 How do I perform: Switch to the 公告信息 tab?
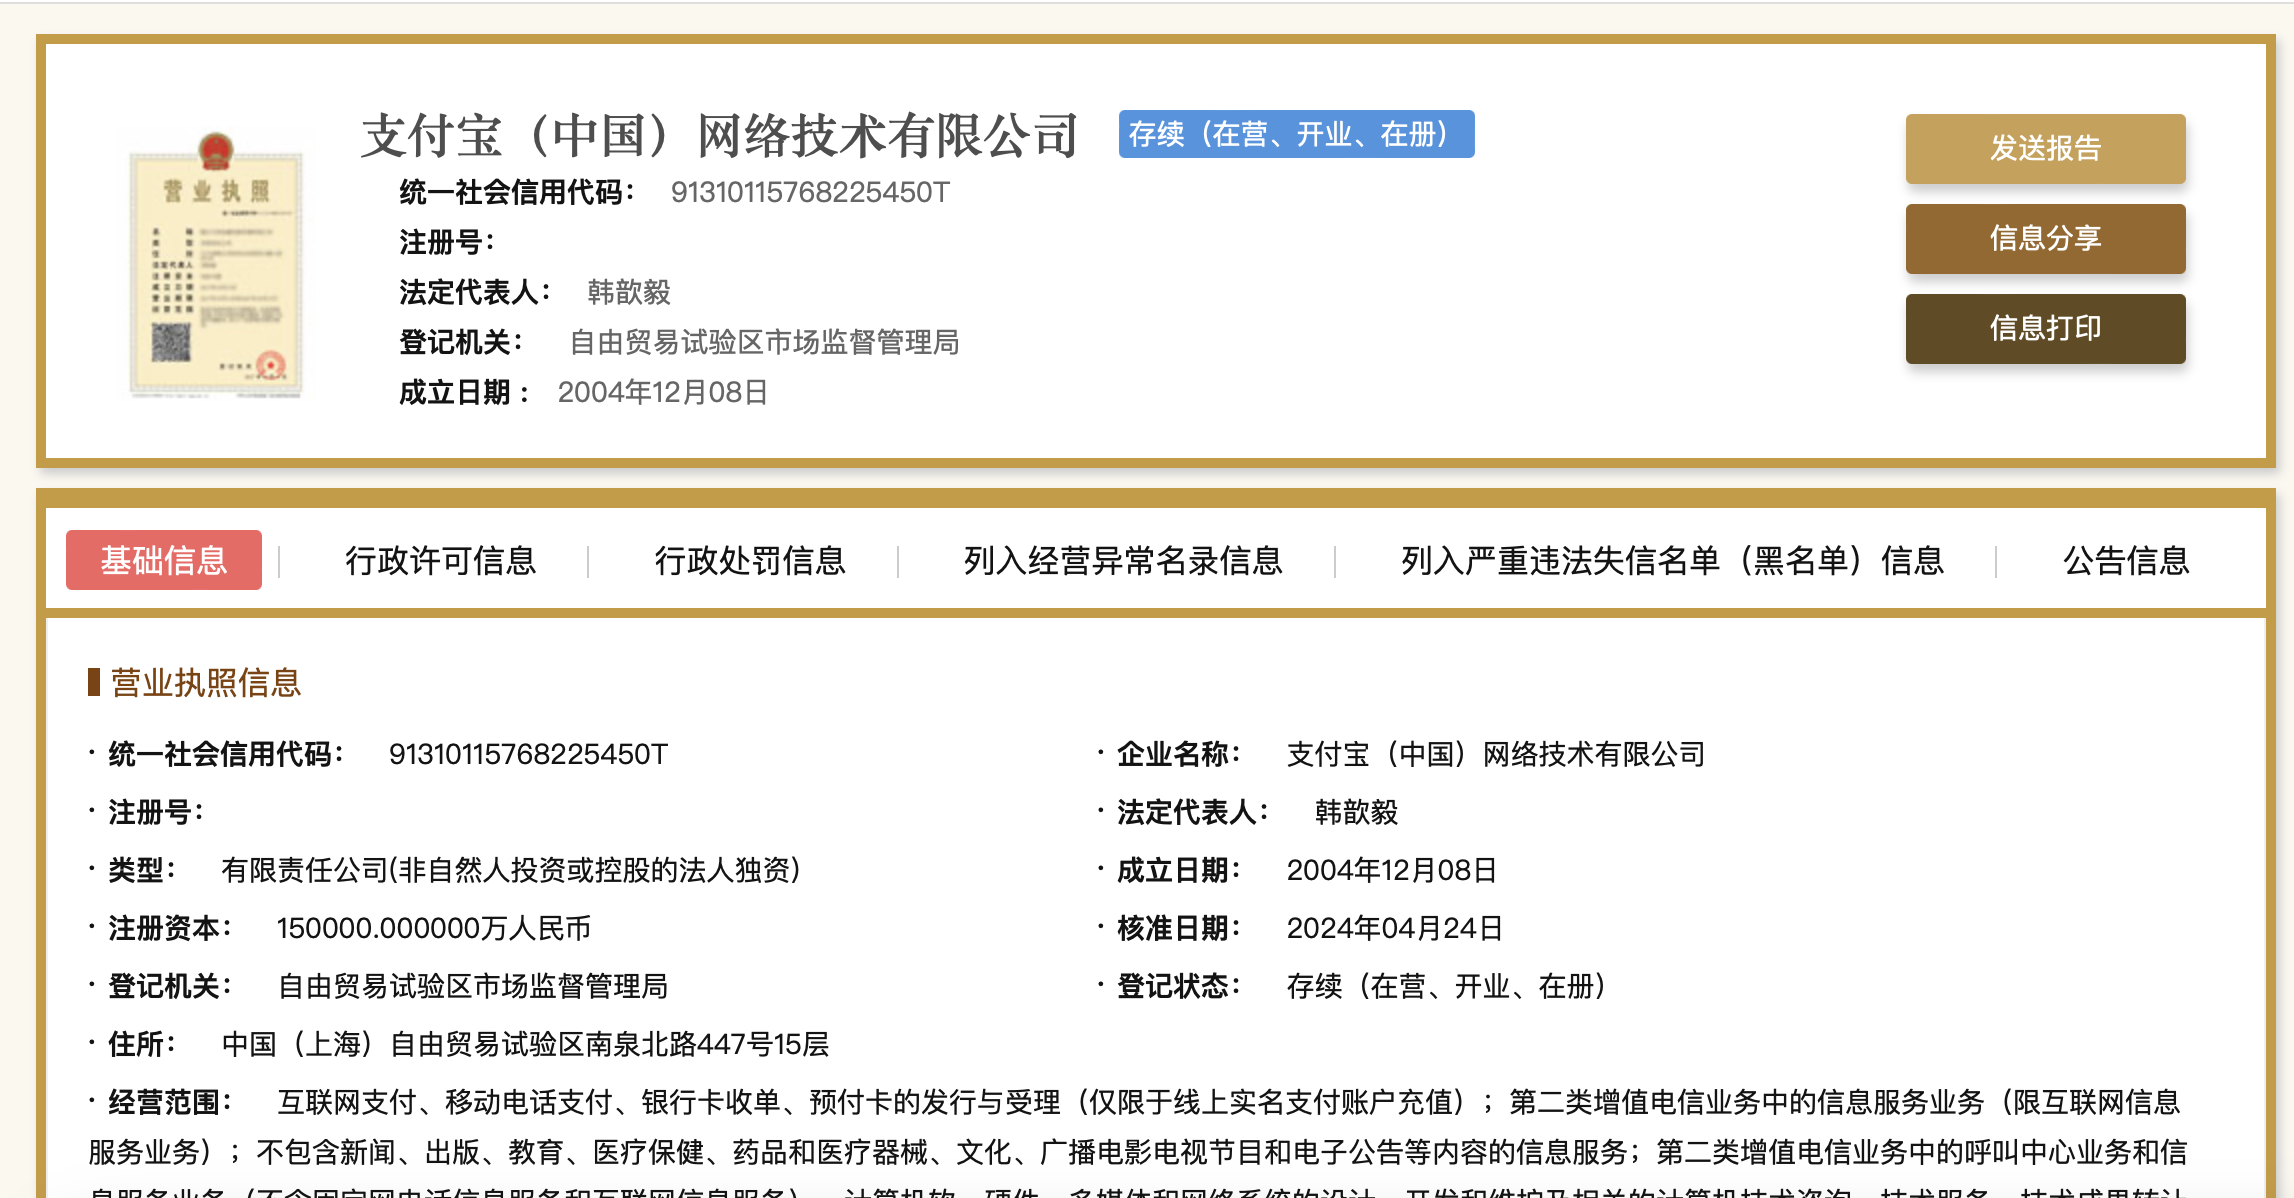point(2126,561)
